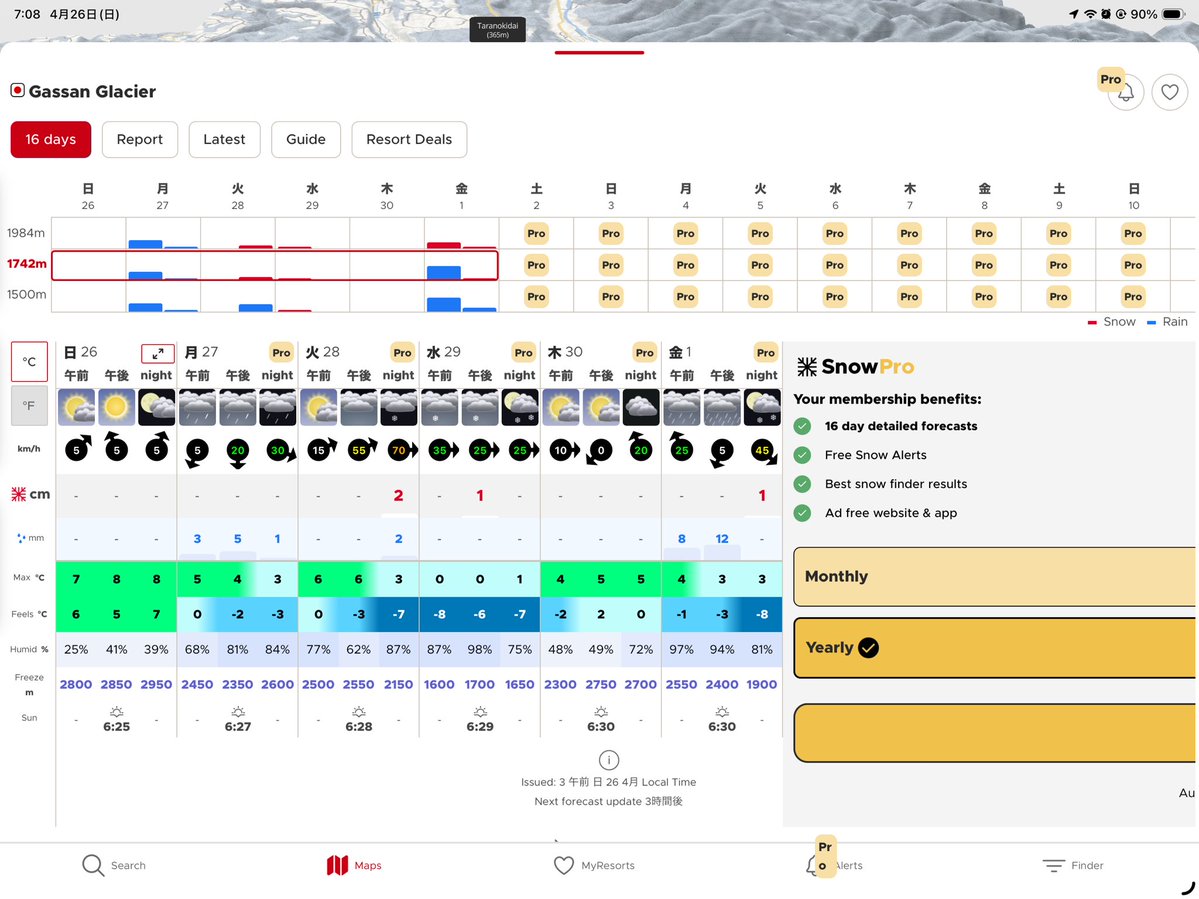Select 16 days tab
The width and height of the screenshot is (1199, 899).
click(x=50, y=139)
